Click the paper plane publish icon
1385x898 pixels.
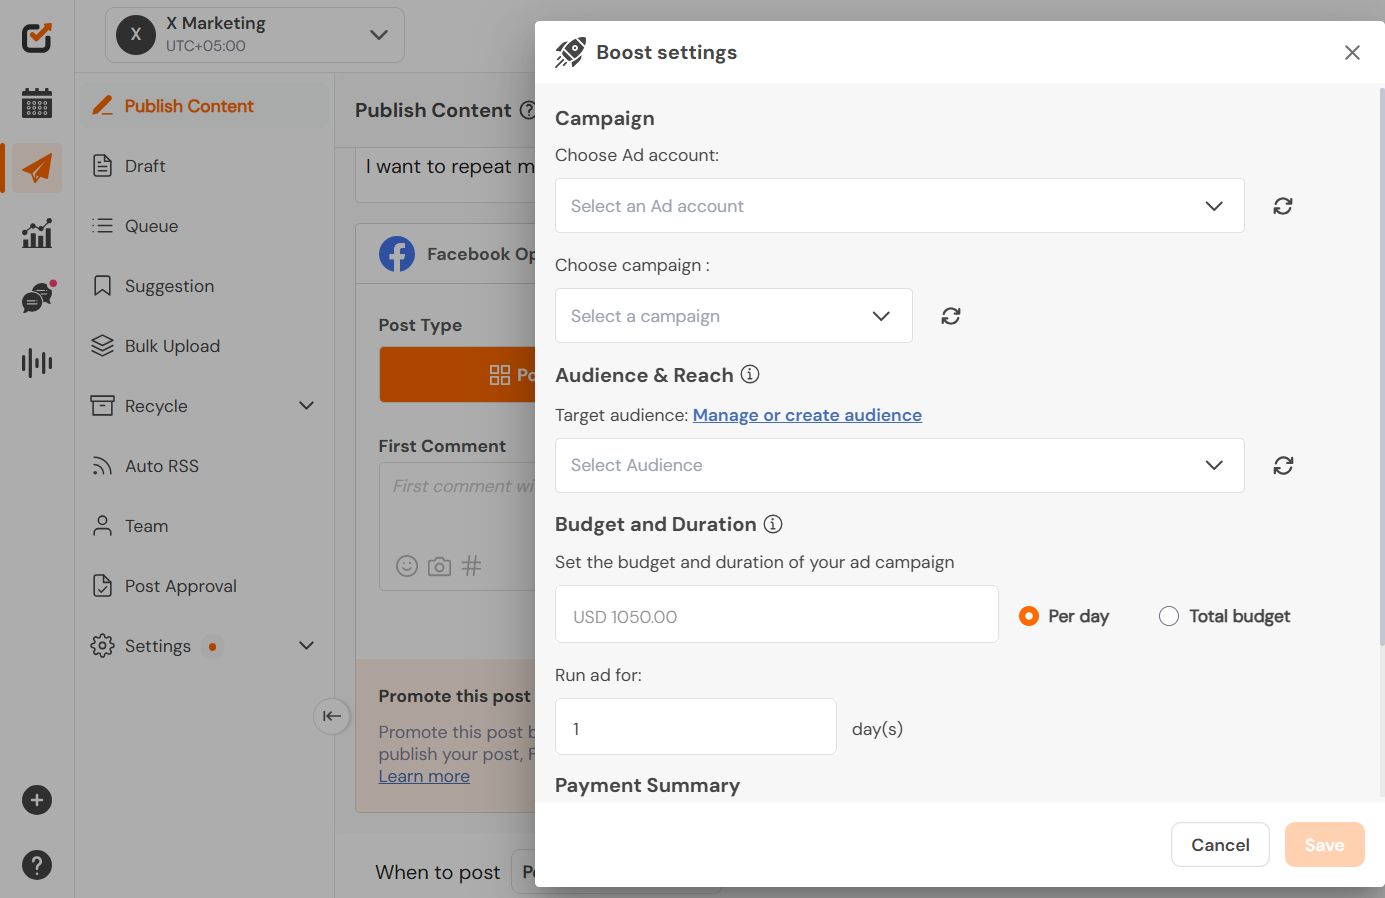pos(37,168)
